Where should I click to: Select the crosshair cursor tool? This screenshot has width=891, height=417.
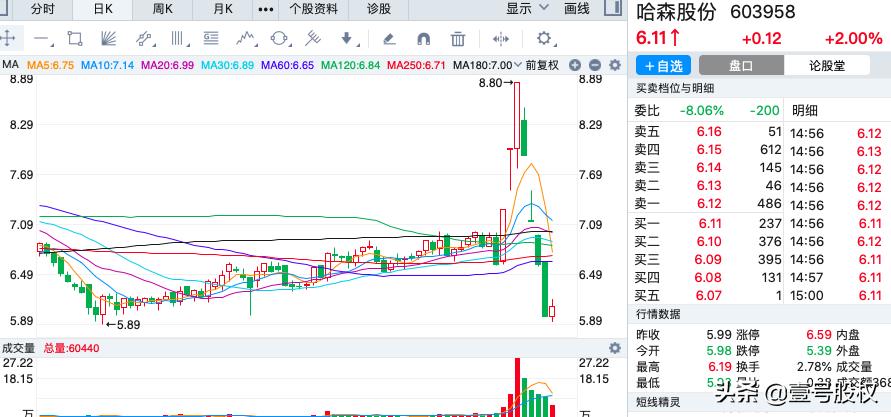click(9, 39)
